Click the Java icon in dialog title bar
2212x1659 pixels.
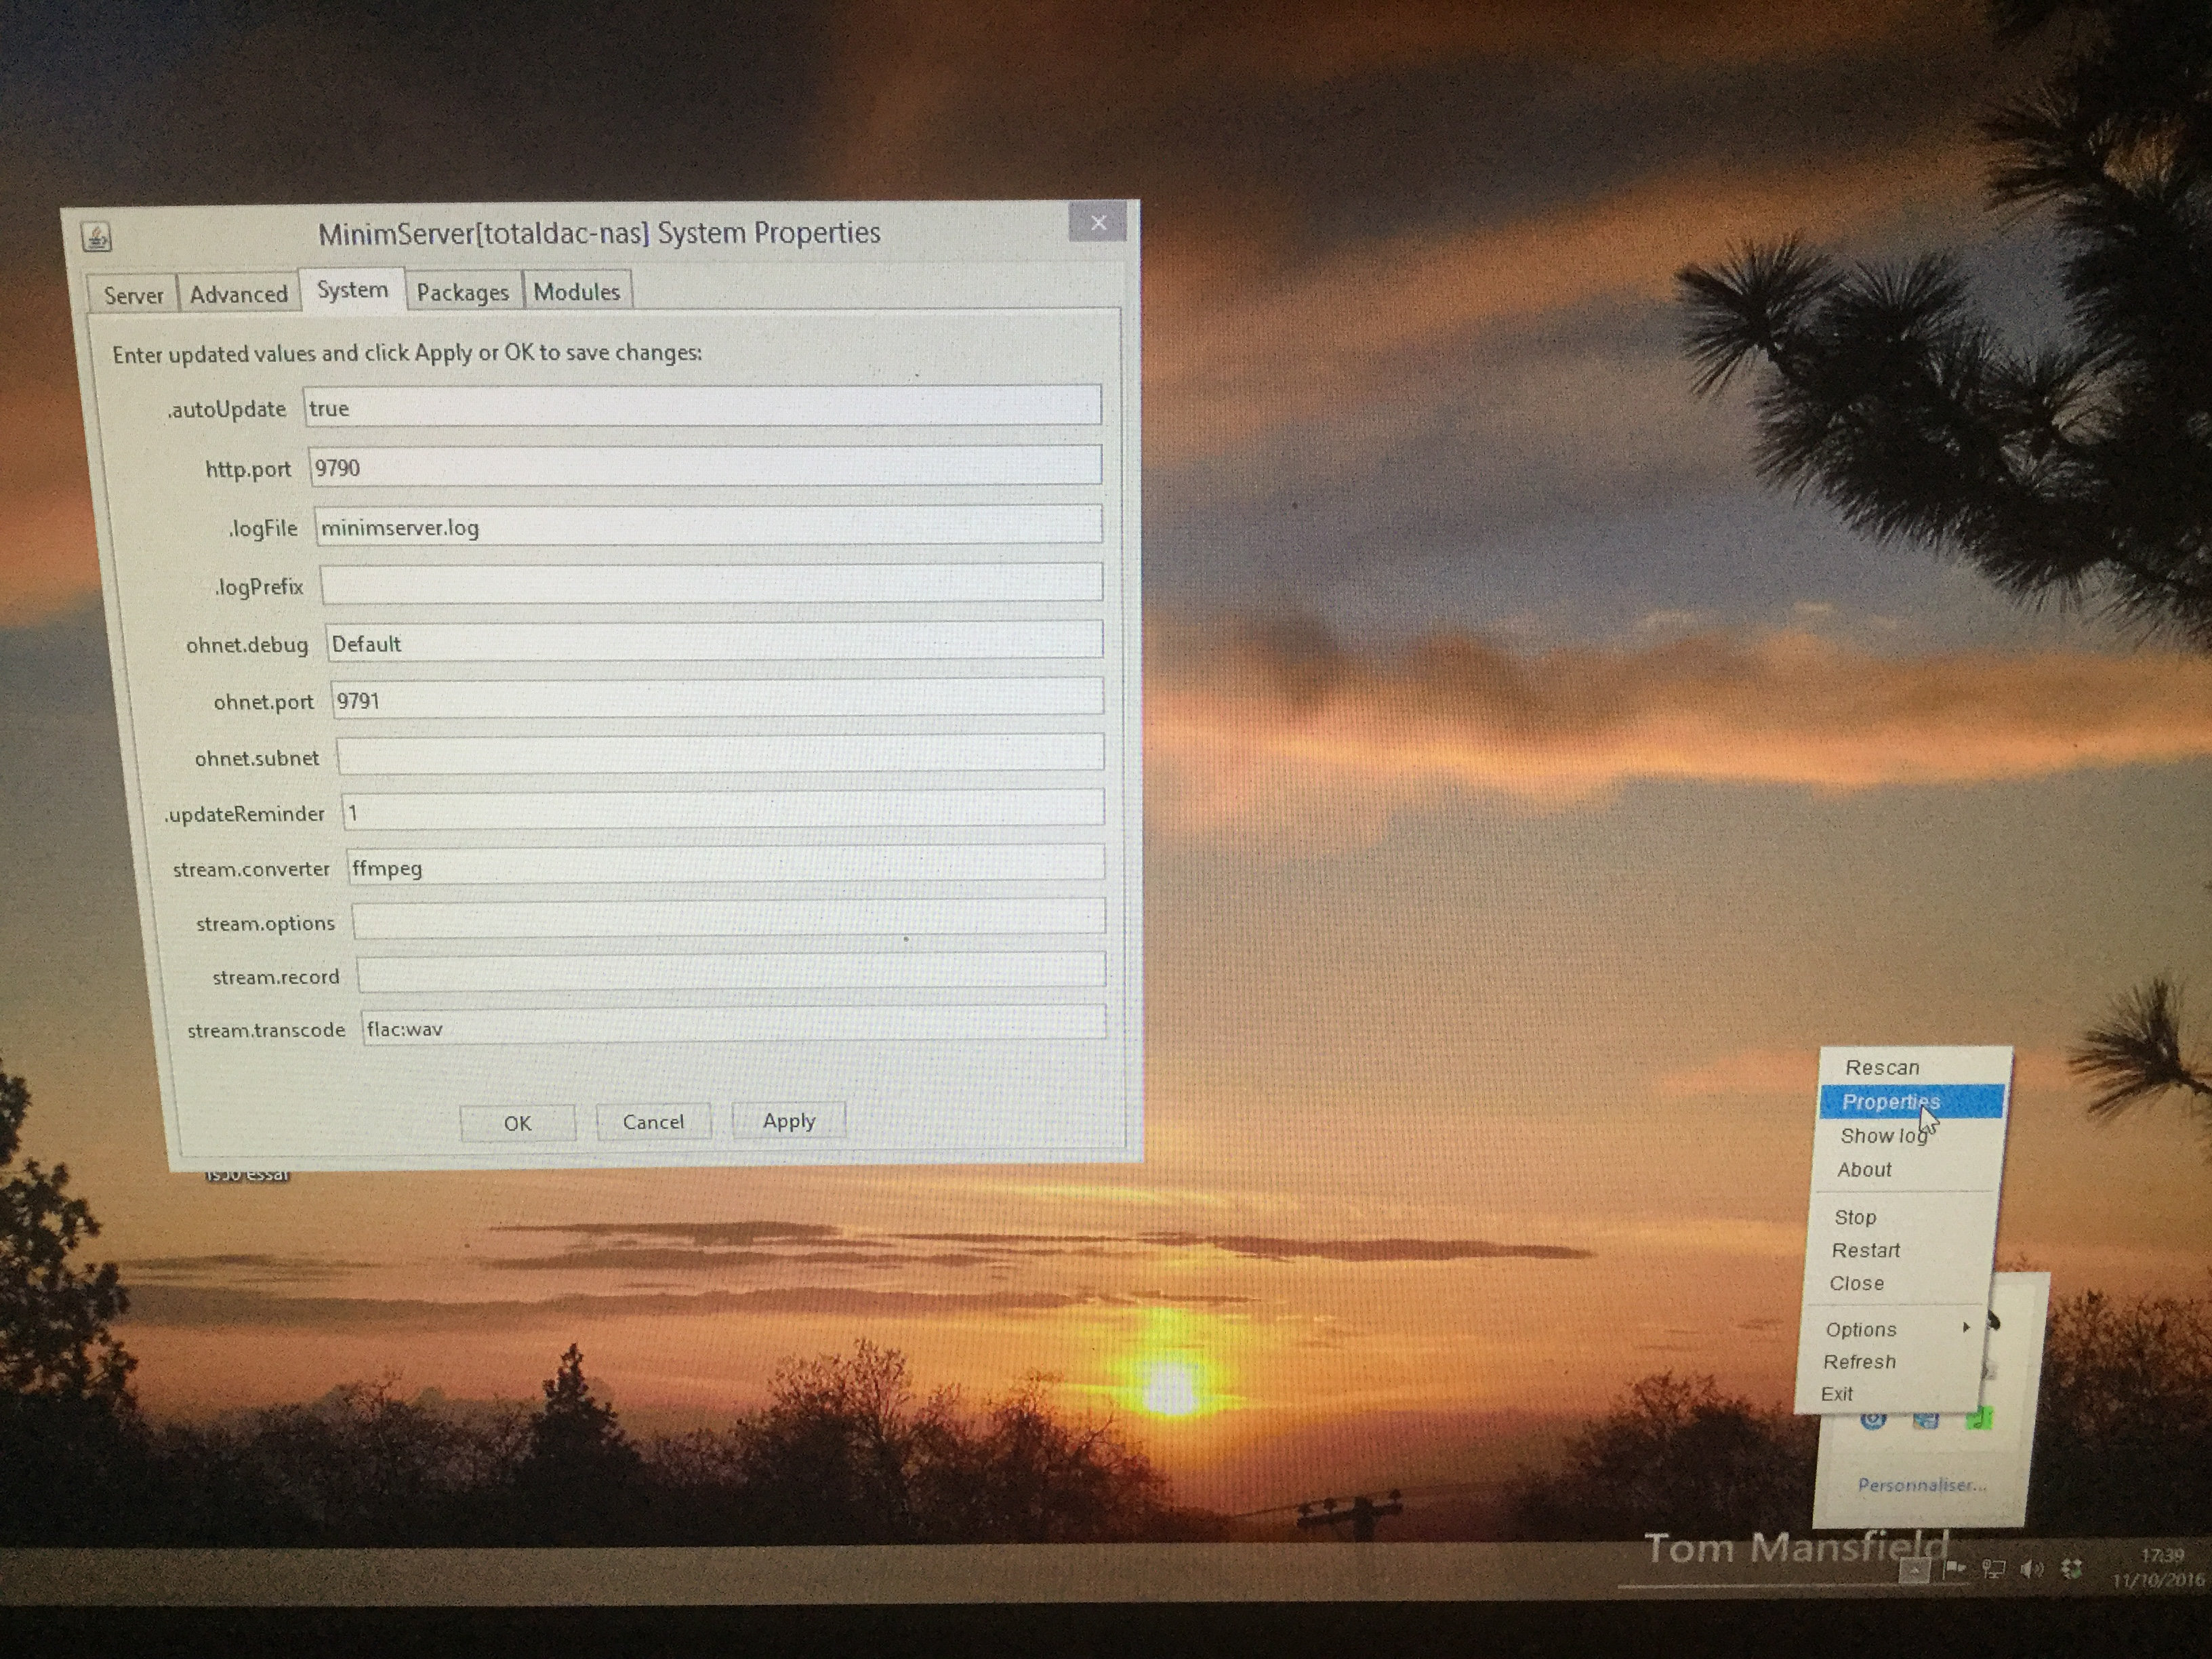click(x=96, y=237)
